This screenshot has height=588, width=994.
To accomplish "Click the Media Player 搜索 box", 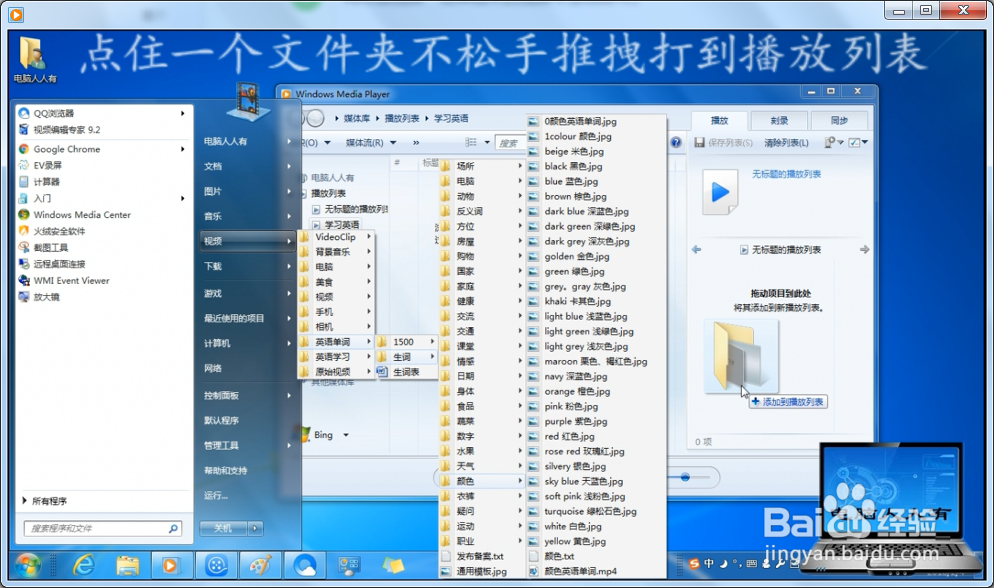I will click(x=510, y=143).
